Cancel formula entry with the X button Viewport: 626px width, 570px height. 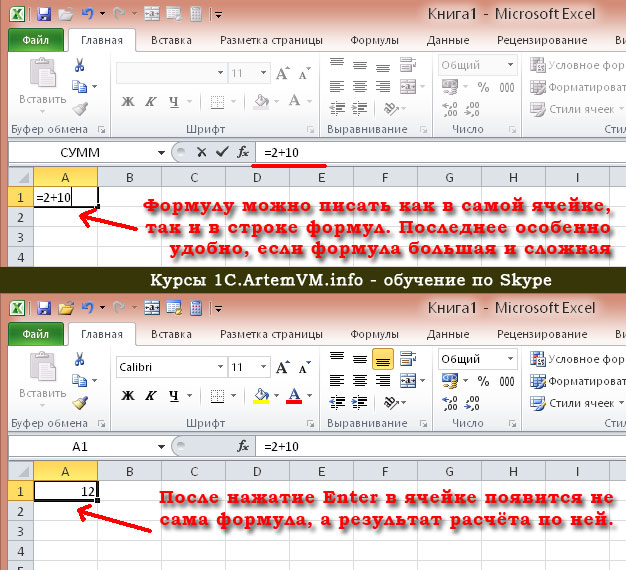coord(201,152)
